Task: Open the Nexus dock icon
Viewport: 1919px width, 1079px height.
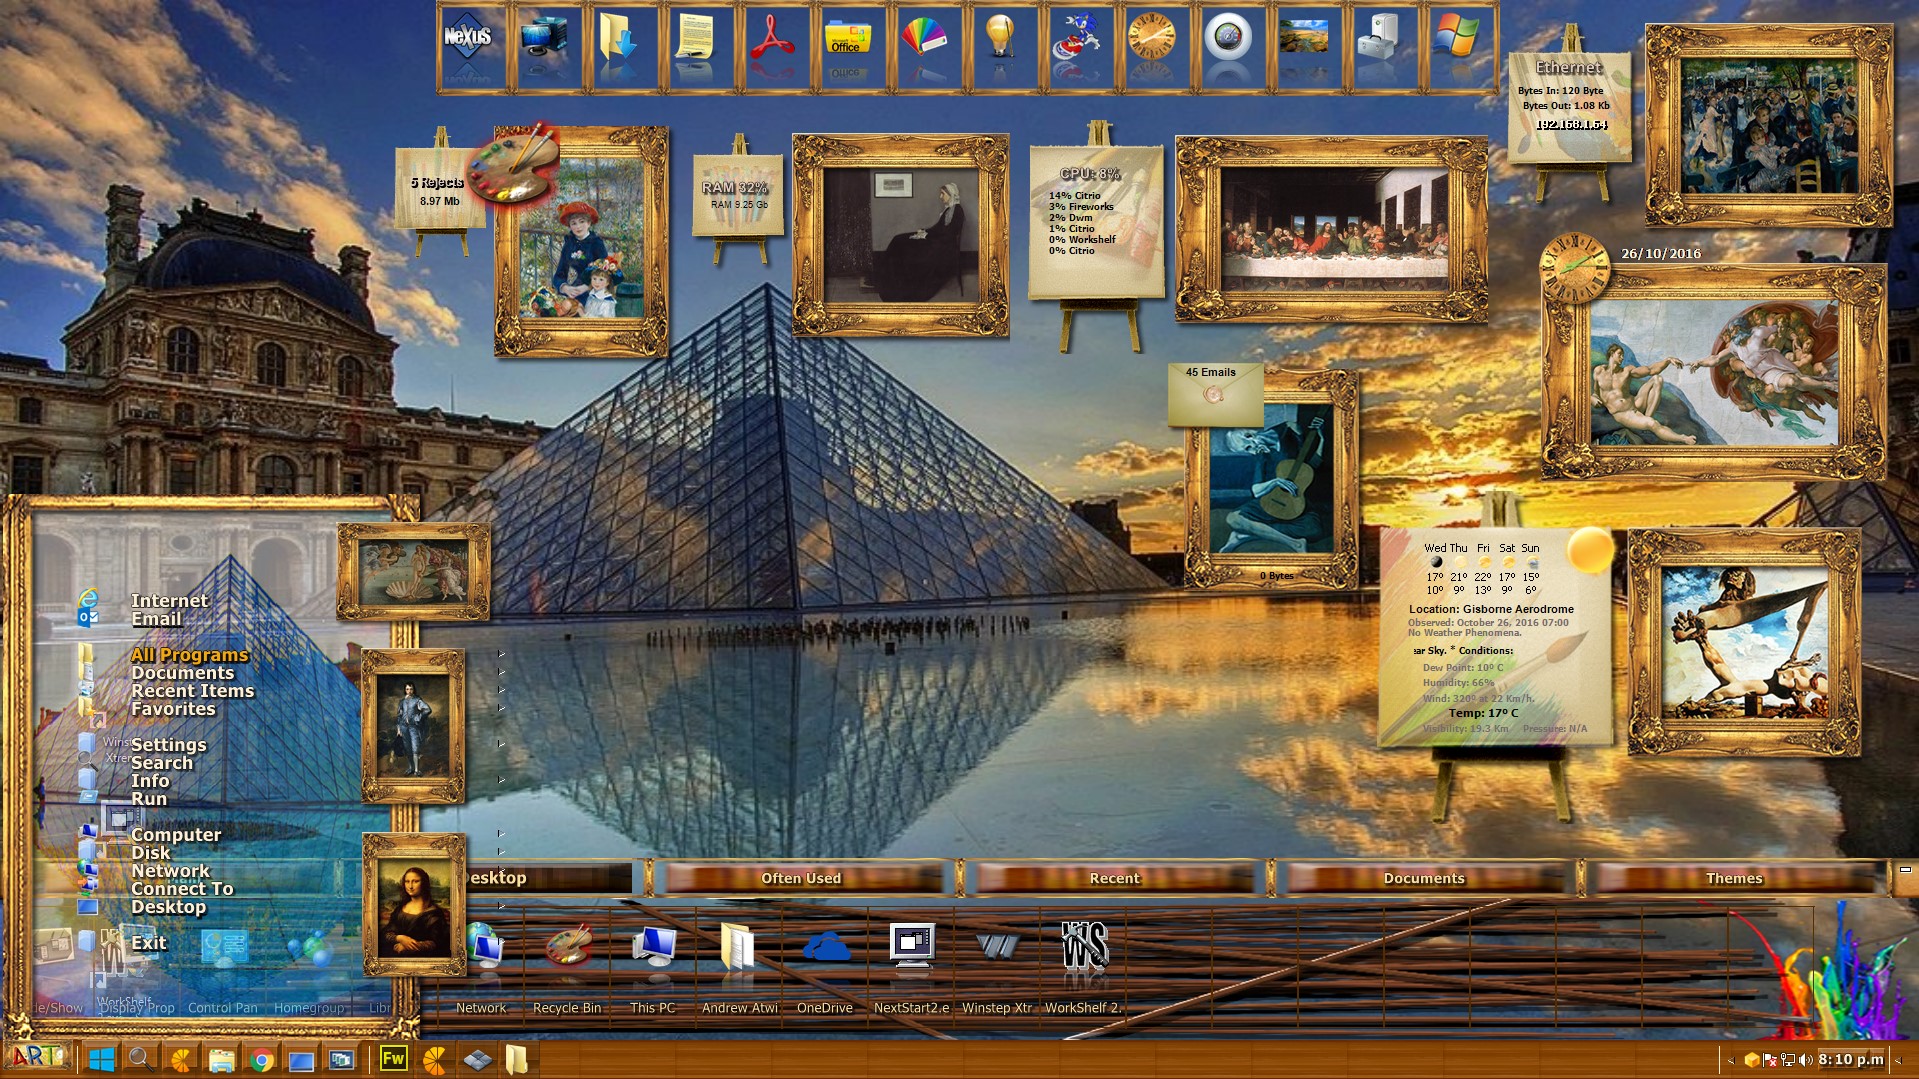Action: 467,41
